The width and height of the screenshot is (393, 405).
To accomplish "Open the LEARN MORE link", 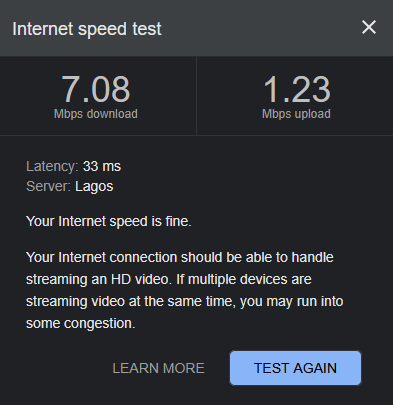I will pyautogui.click(x=158, y=368).
